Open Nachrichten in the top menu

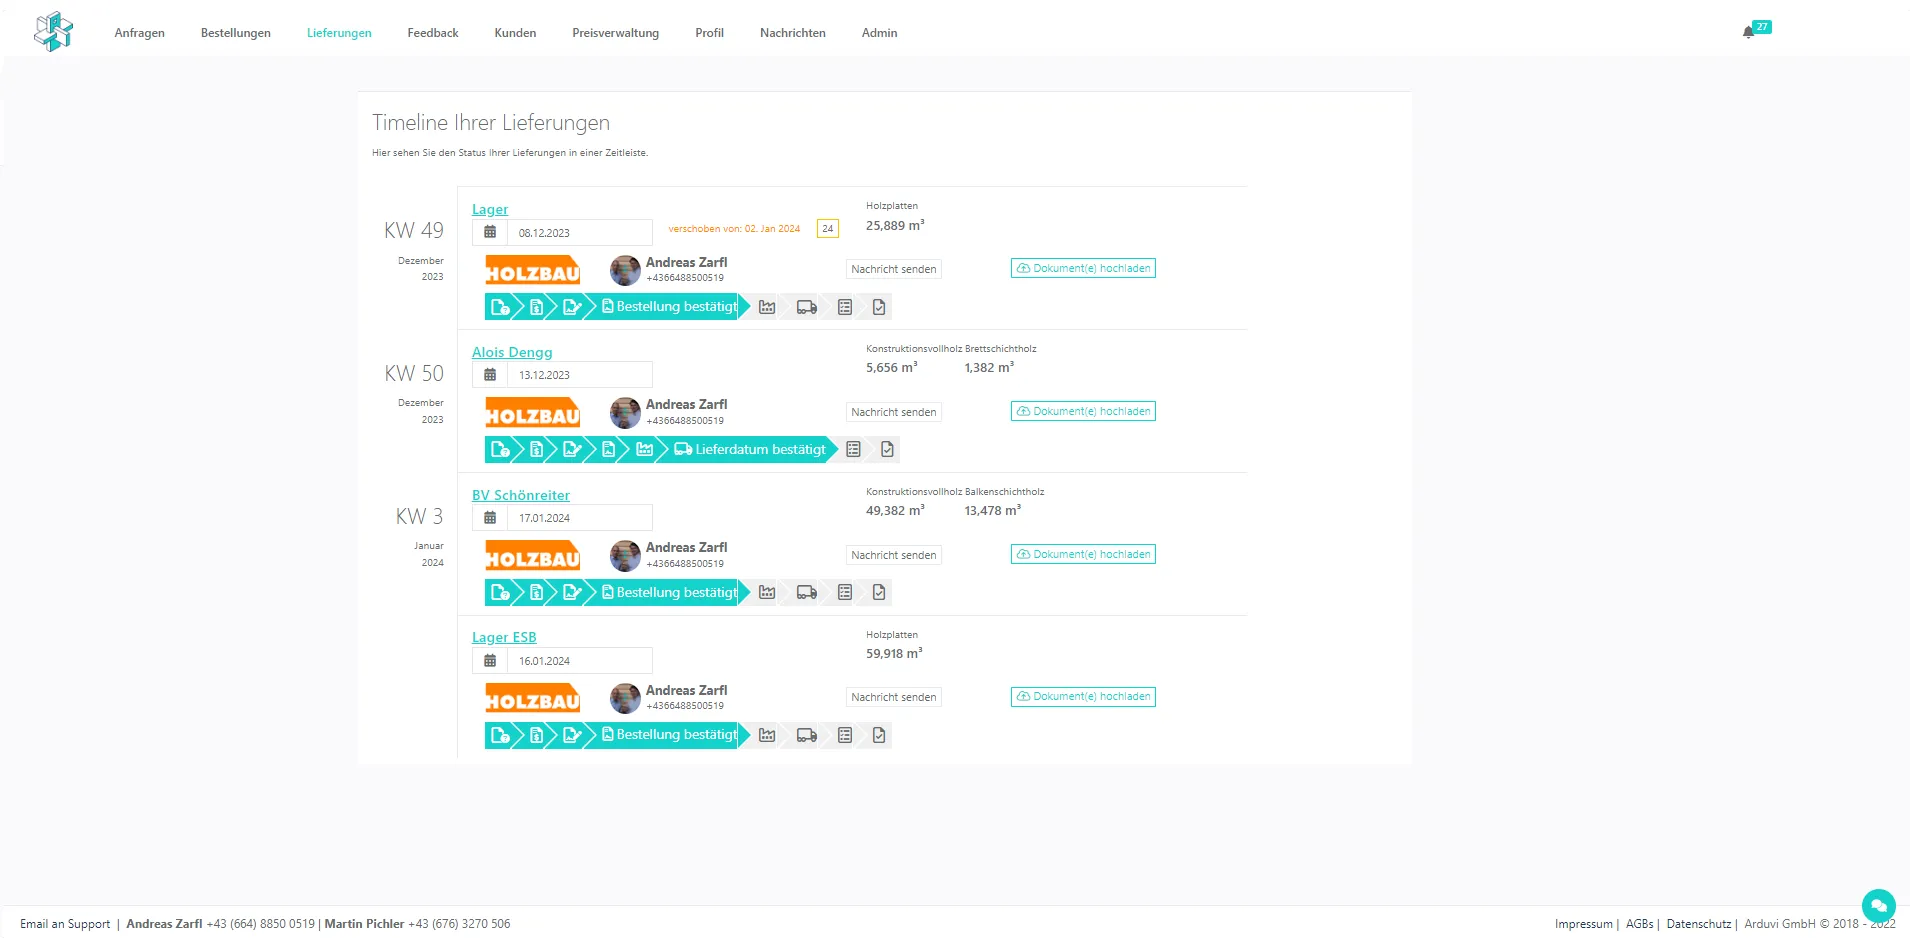click(793, 33)
